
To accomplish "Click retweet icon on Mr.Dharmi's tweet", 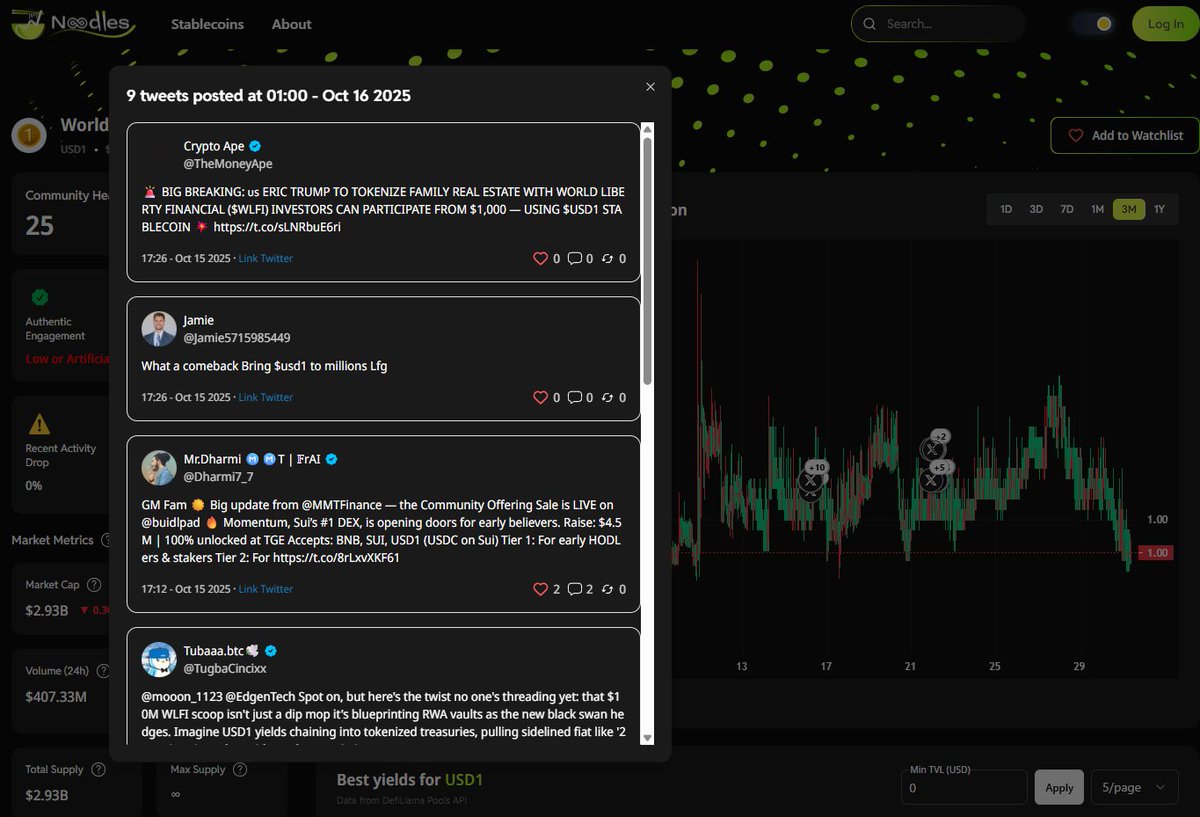I will click(x=607, y=590).
